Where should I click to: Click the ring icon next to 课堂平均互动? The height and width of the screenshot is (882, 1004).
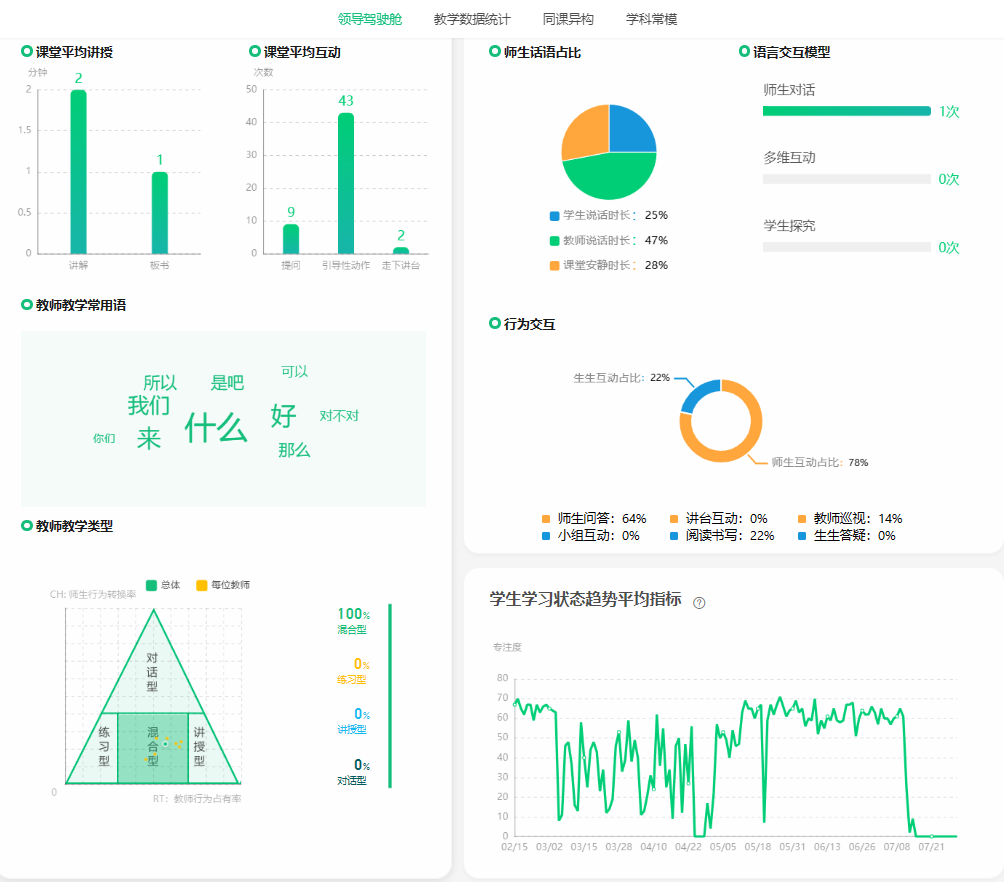(x=255, y=51)
